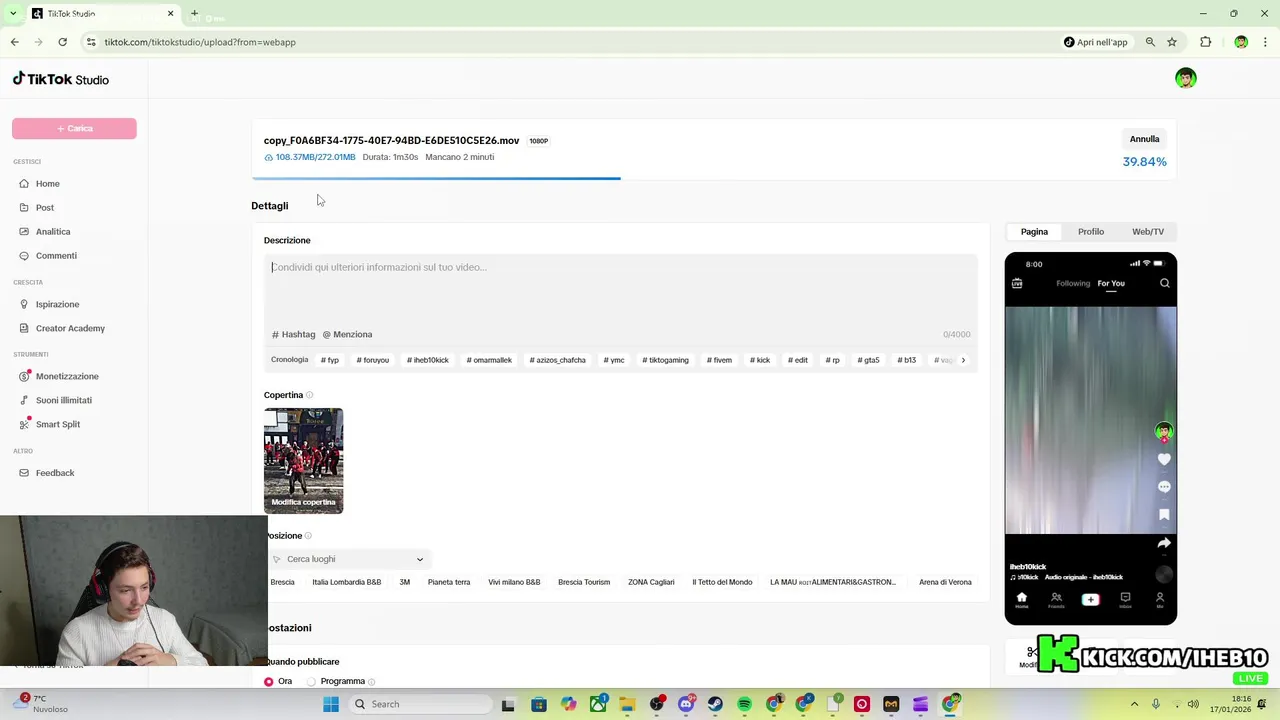Click the TikTok Studio logo
This screenshot has height=720, width=1280.
click(x=61, y=79)
